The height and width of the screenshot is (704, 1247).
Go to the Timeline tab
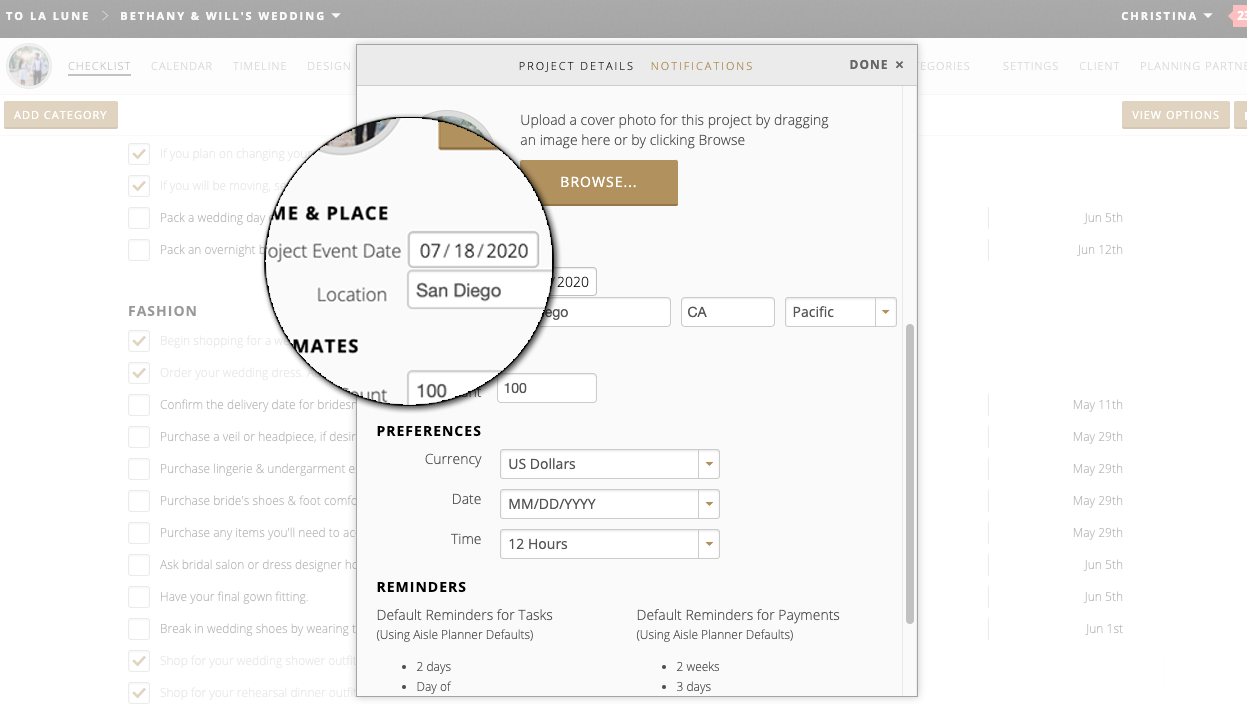(259, 66)
